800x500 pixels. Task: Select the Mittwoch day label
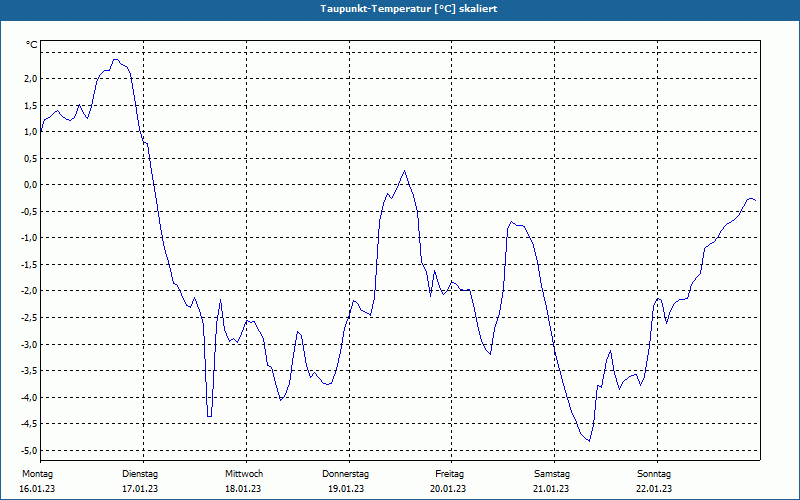point(244,474)
